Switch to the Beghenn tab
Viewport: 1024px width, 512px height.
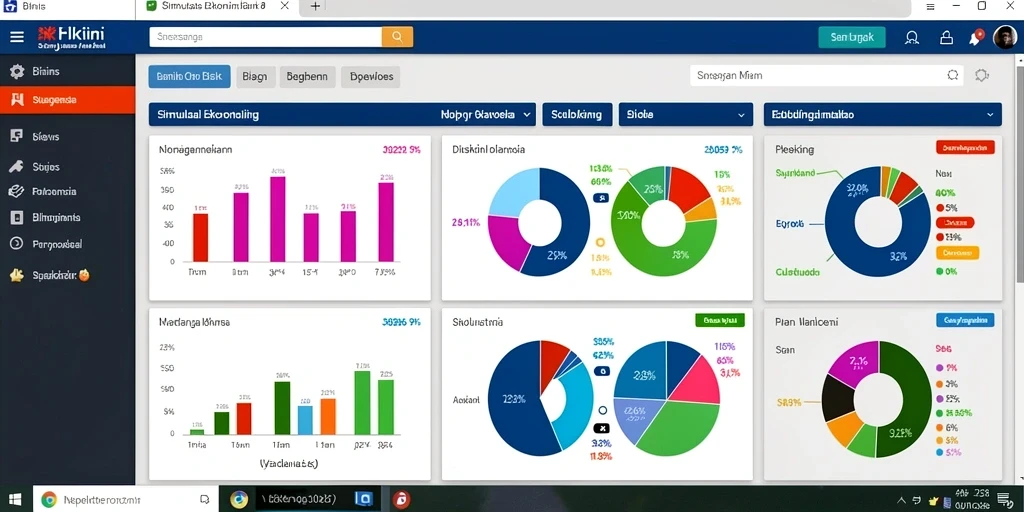308,76
